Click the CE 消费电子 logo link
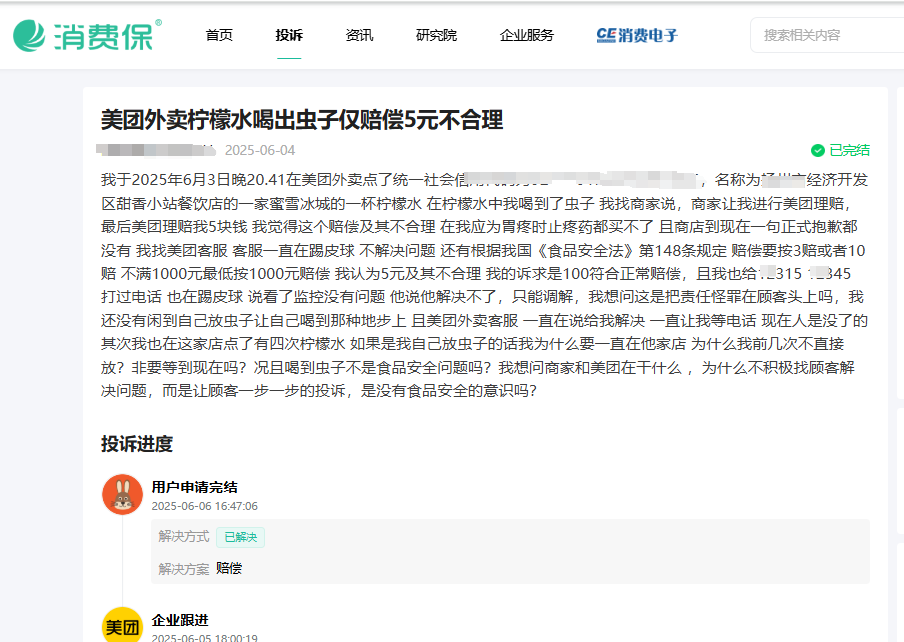The image size is (904, 642). tap(637, 35)
